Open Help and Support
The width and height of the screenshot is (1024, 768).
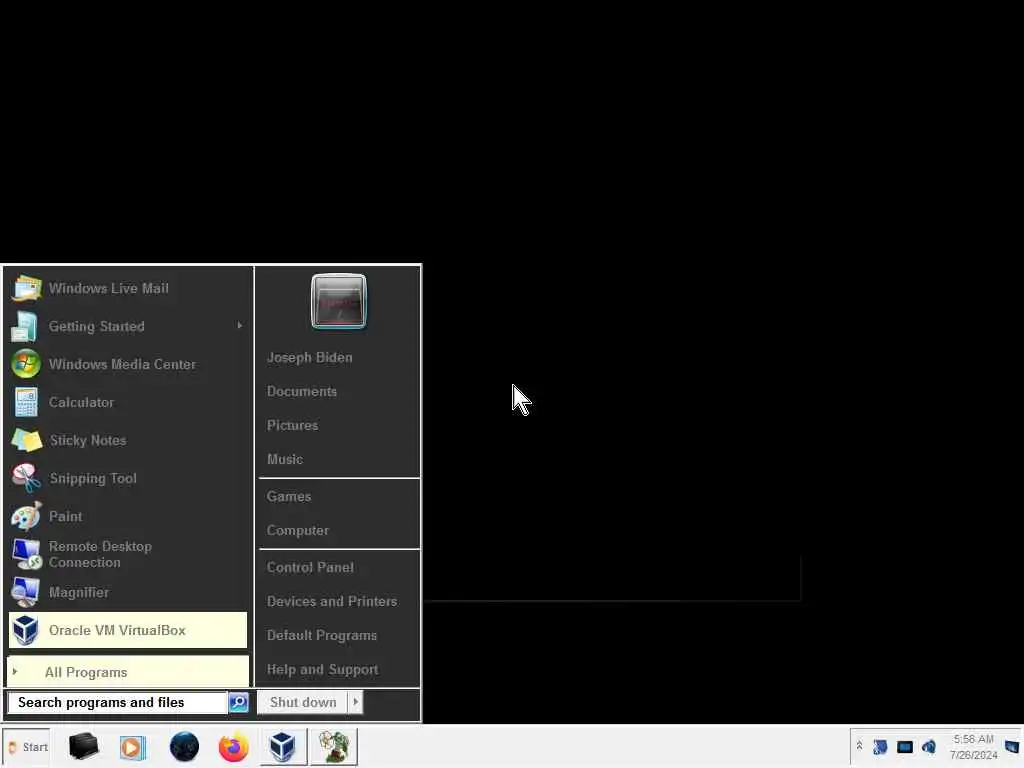[x=323, y=669]
